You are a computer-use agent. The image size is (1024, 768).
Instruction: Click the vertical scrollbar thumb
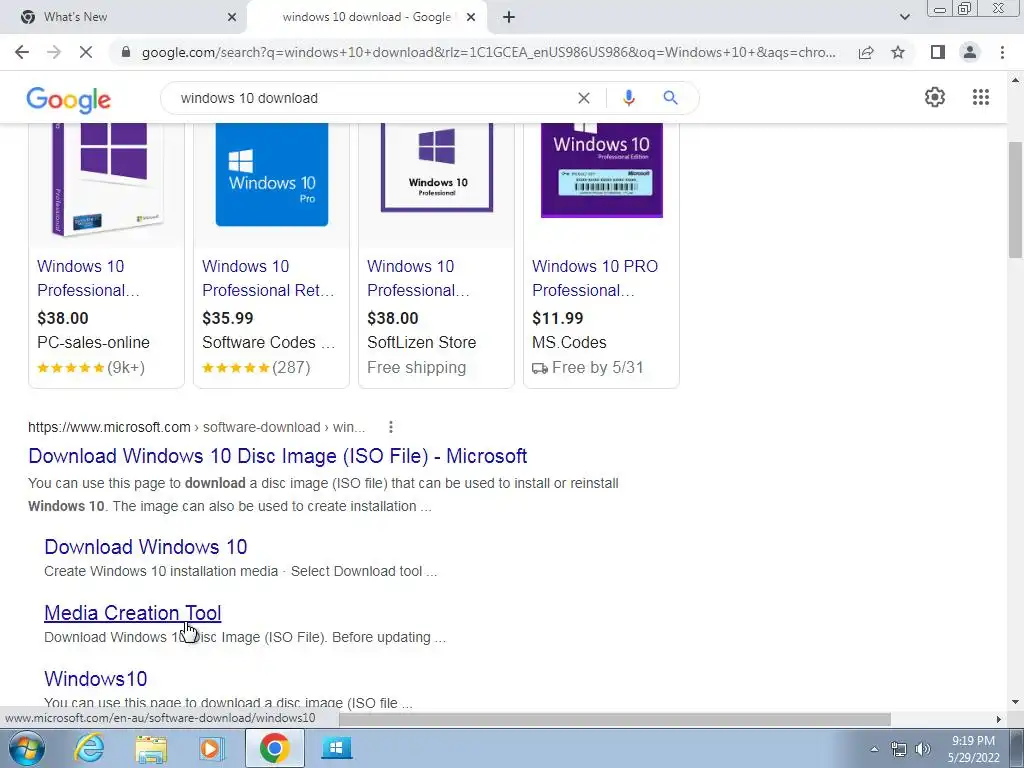click(1015, 200)
